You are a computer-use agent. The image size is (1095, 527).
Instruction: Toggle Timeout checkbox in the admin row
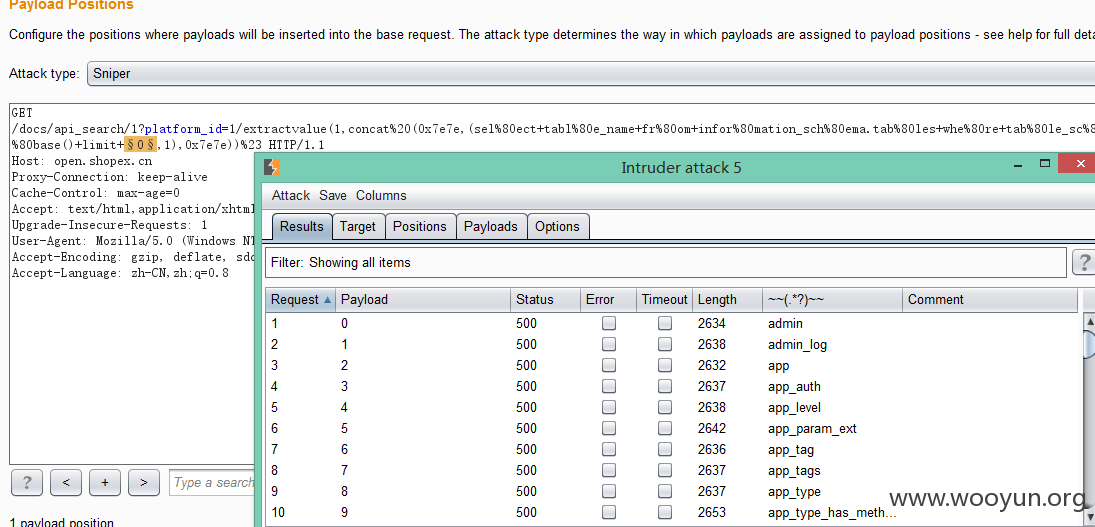pos(665,323)
